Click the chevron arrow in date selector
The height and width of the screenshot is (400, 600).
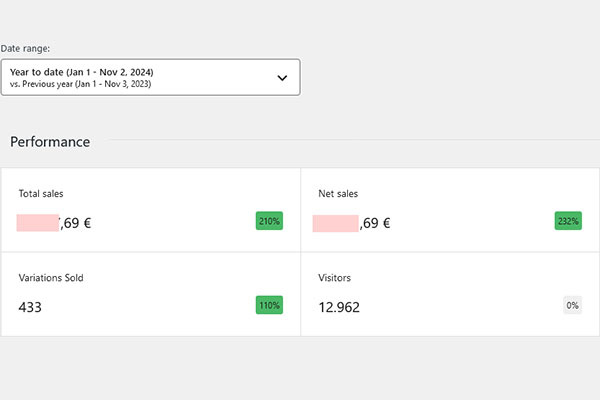pos(282,78)
